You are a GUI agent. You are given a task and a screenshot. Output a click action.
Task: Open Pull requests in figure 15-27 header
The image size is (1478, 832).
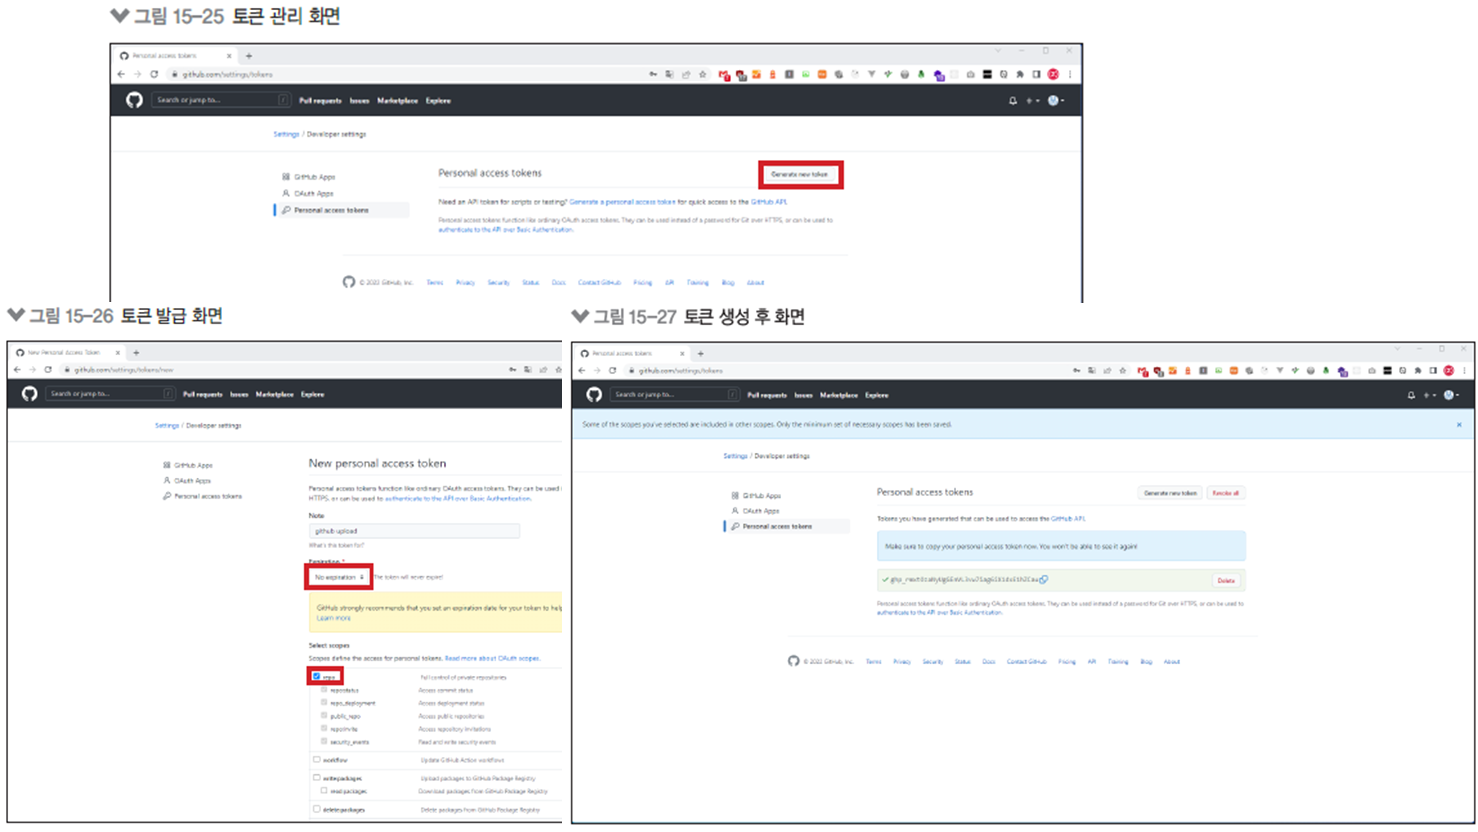point(767,395)
